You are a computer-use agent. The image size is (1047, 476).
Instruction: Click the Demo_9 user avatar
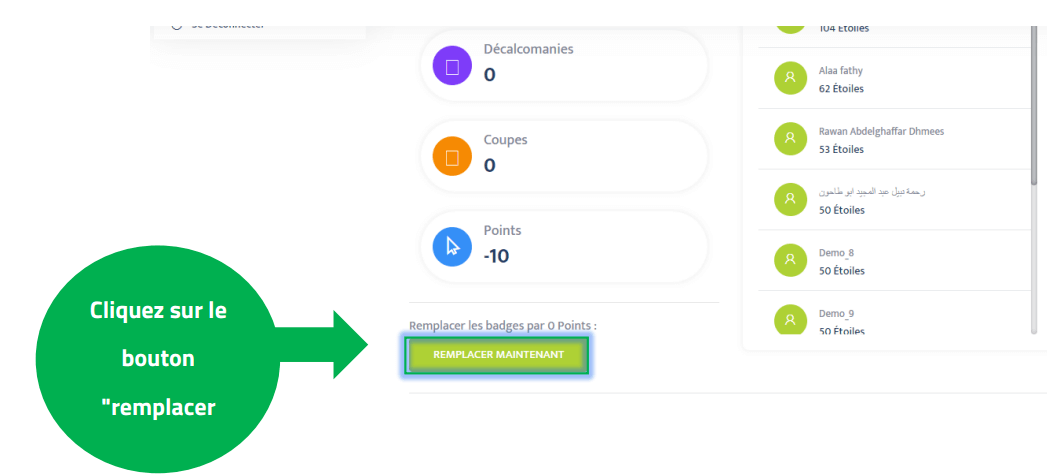point(790,319)
